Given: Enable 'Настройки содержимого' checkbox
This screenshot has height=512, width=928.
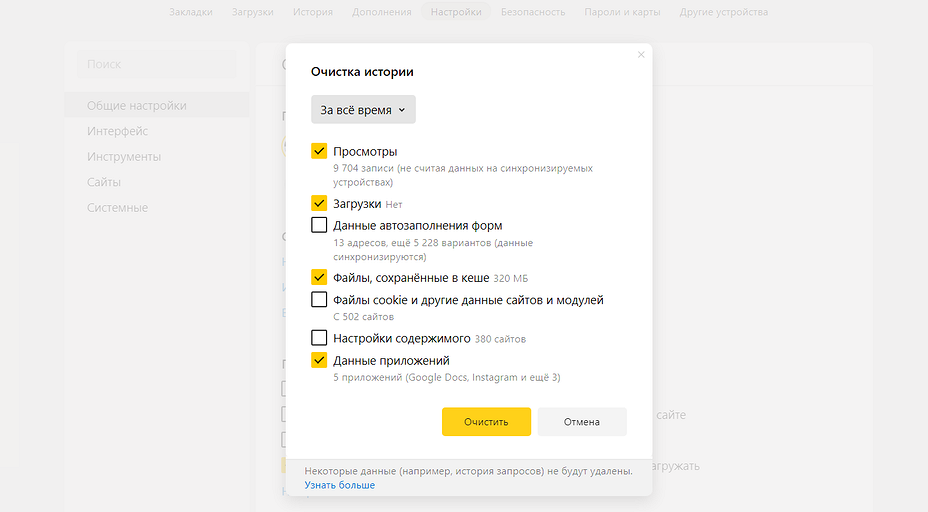Looking at the screenshot, I should 319,338.
